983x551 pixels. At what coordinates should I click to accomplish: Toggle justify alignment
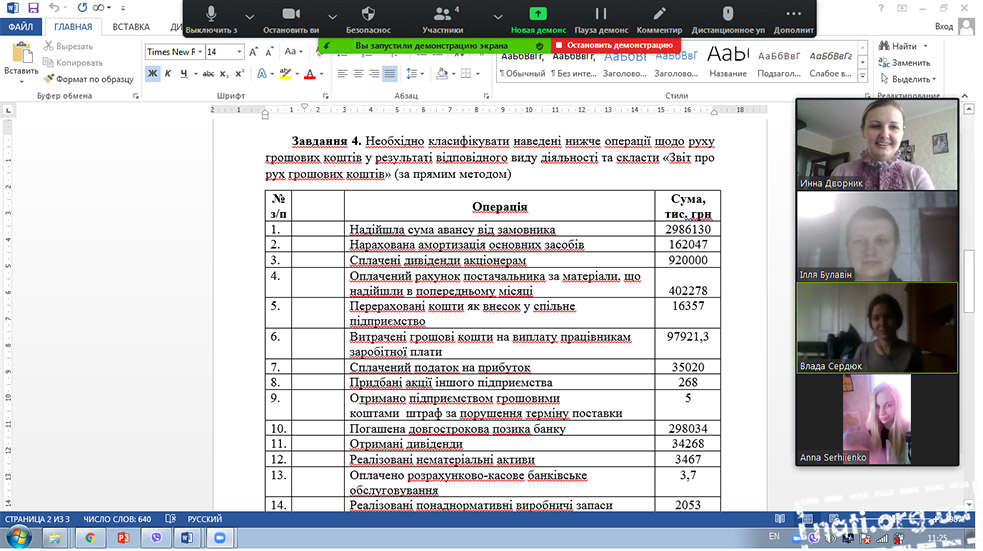389,74
